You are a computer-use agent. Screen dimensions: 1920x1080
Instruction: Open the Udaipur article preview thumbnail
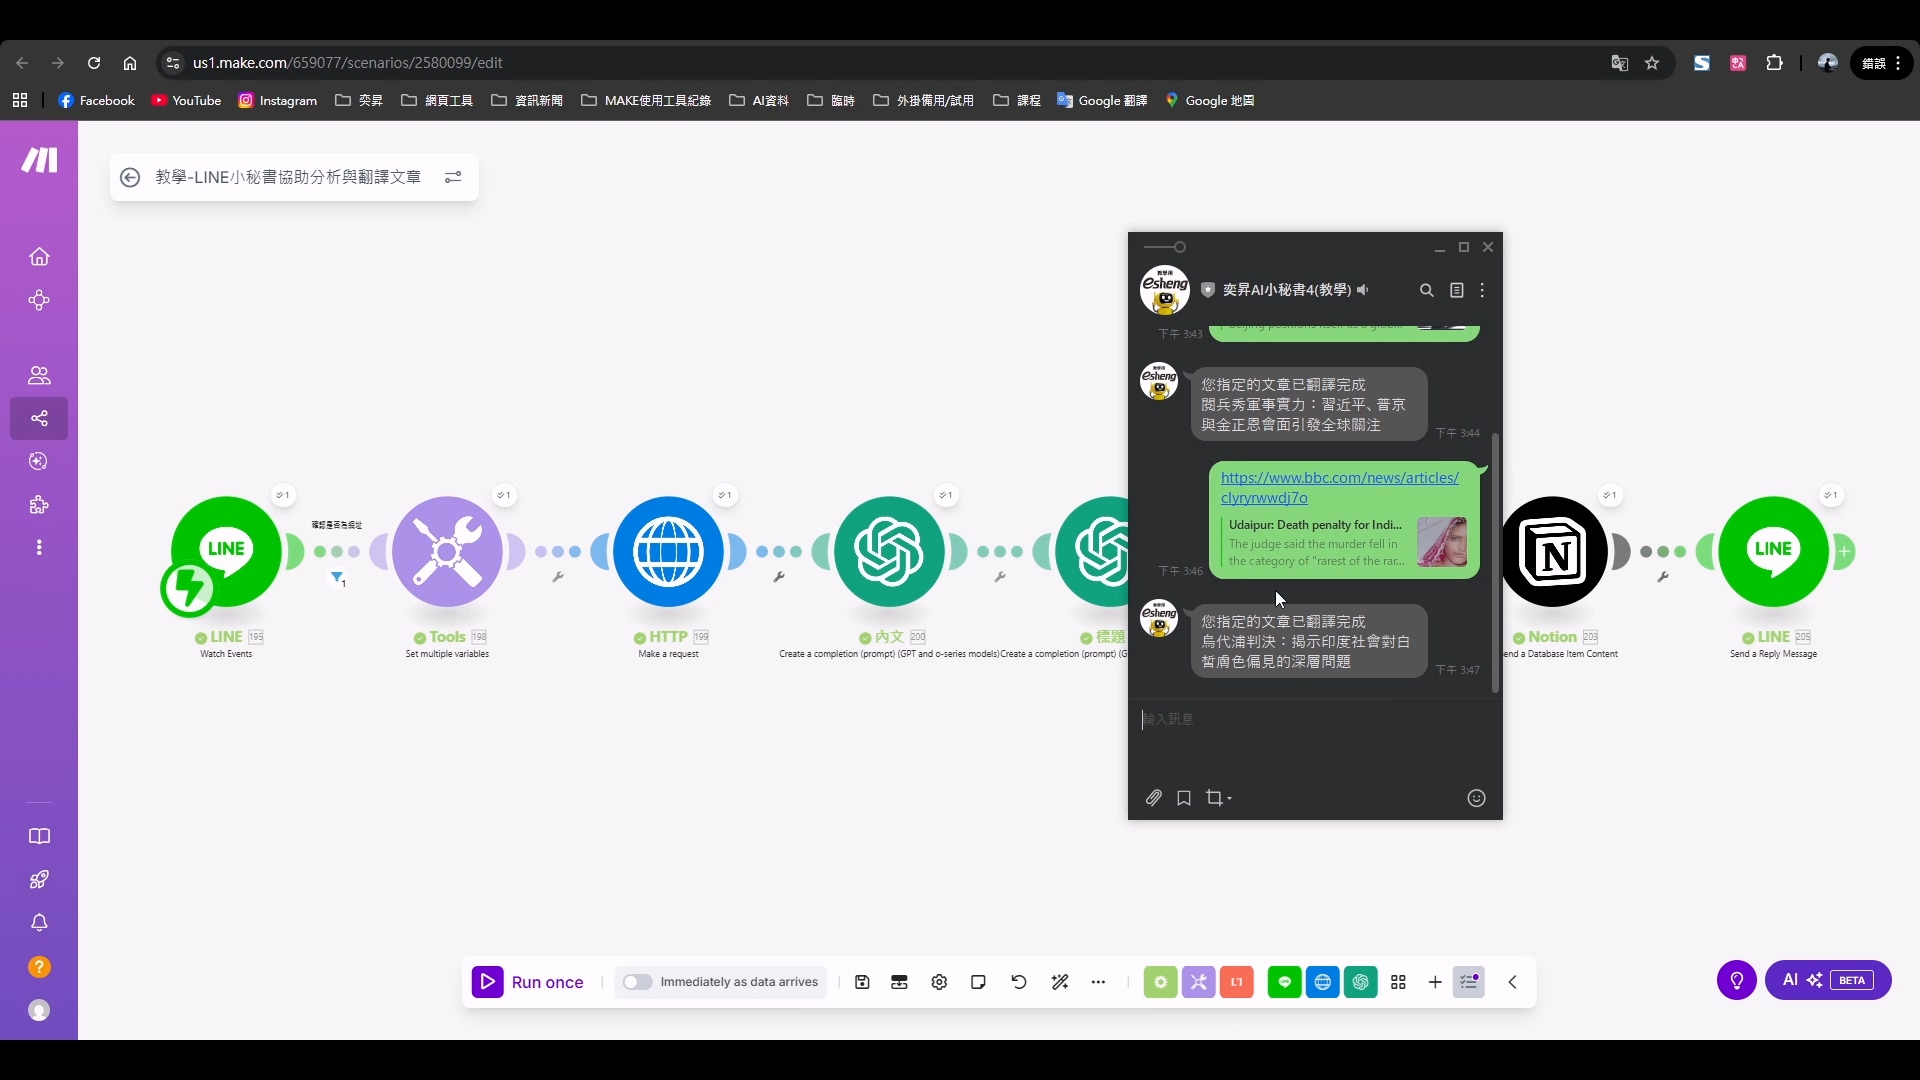click(1442, 542)
